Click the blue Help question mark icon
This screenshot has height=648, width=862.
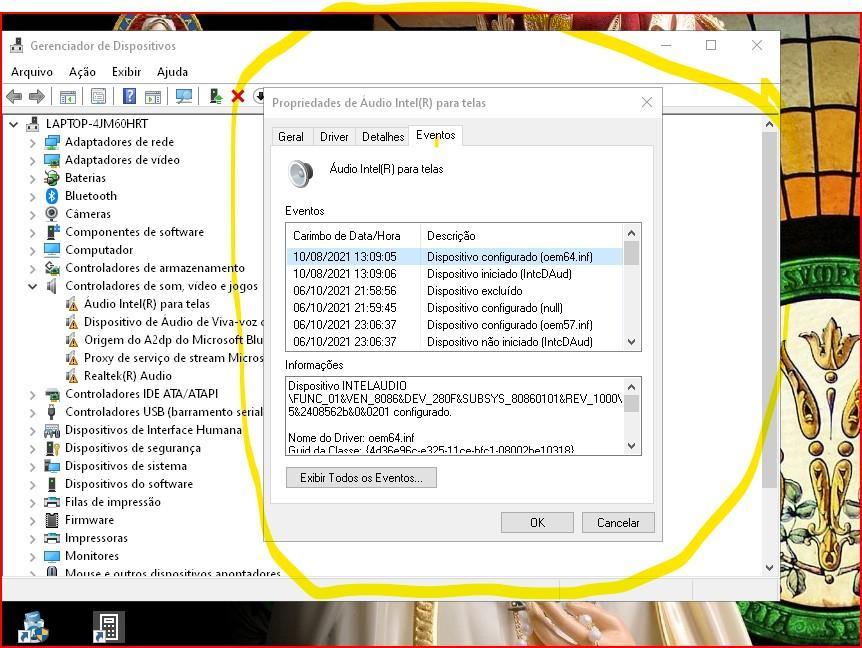tap(129, 96)
